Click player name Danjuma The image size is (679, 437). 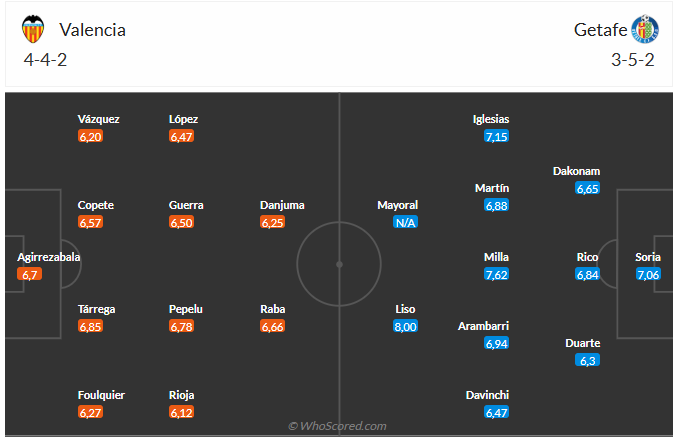click(282, 205)
